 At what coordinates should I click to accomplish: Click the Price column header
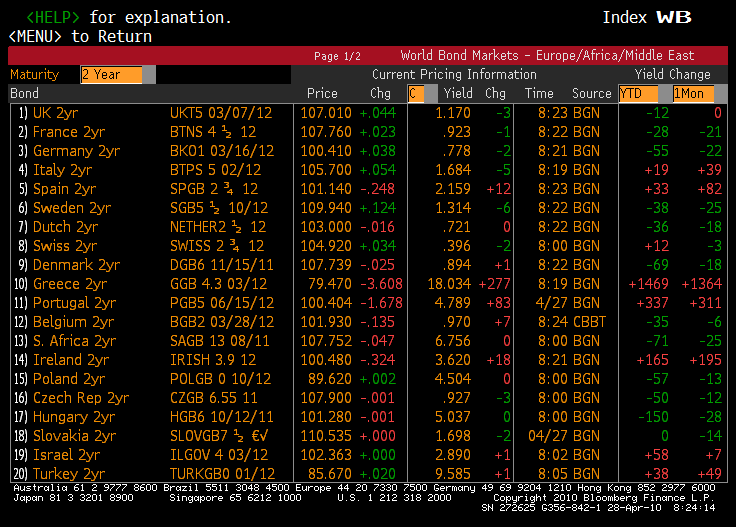coord(322,93)
